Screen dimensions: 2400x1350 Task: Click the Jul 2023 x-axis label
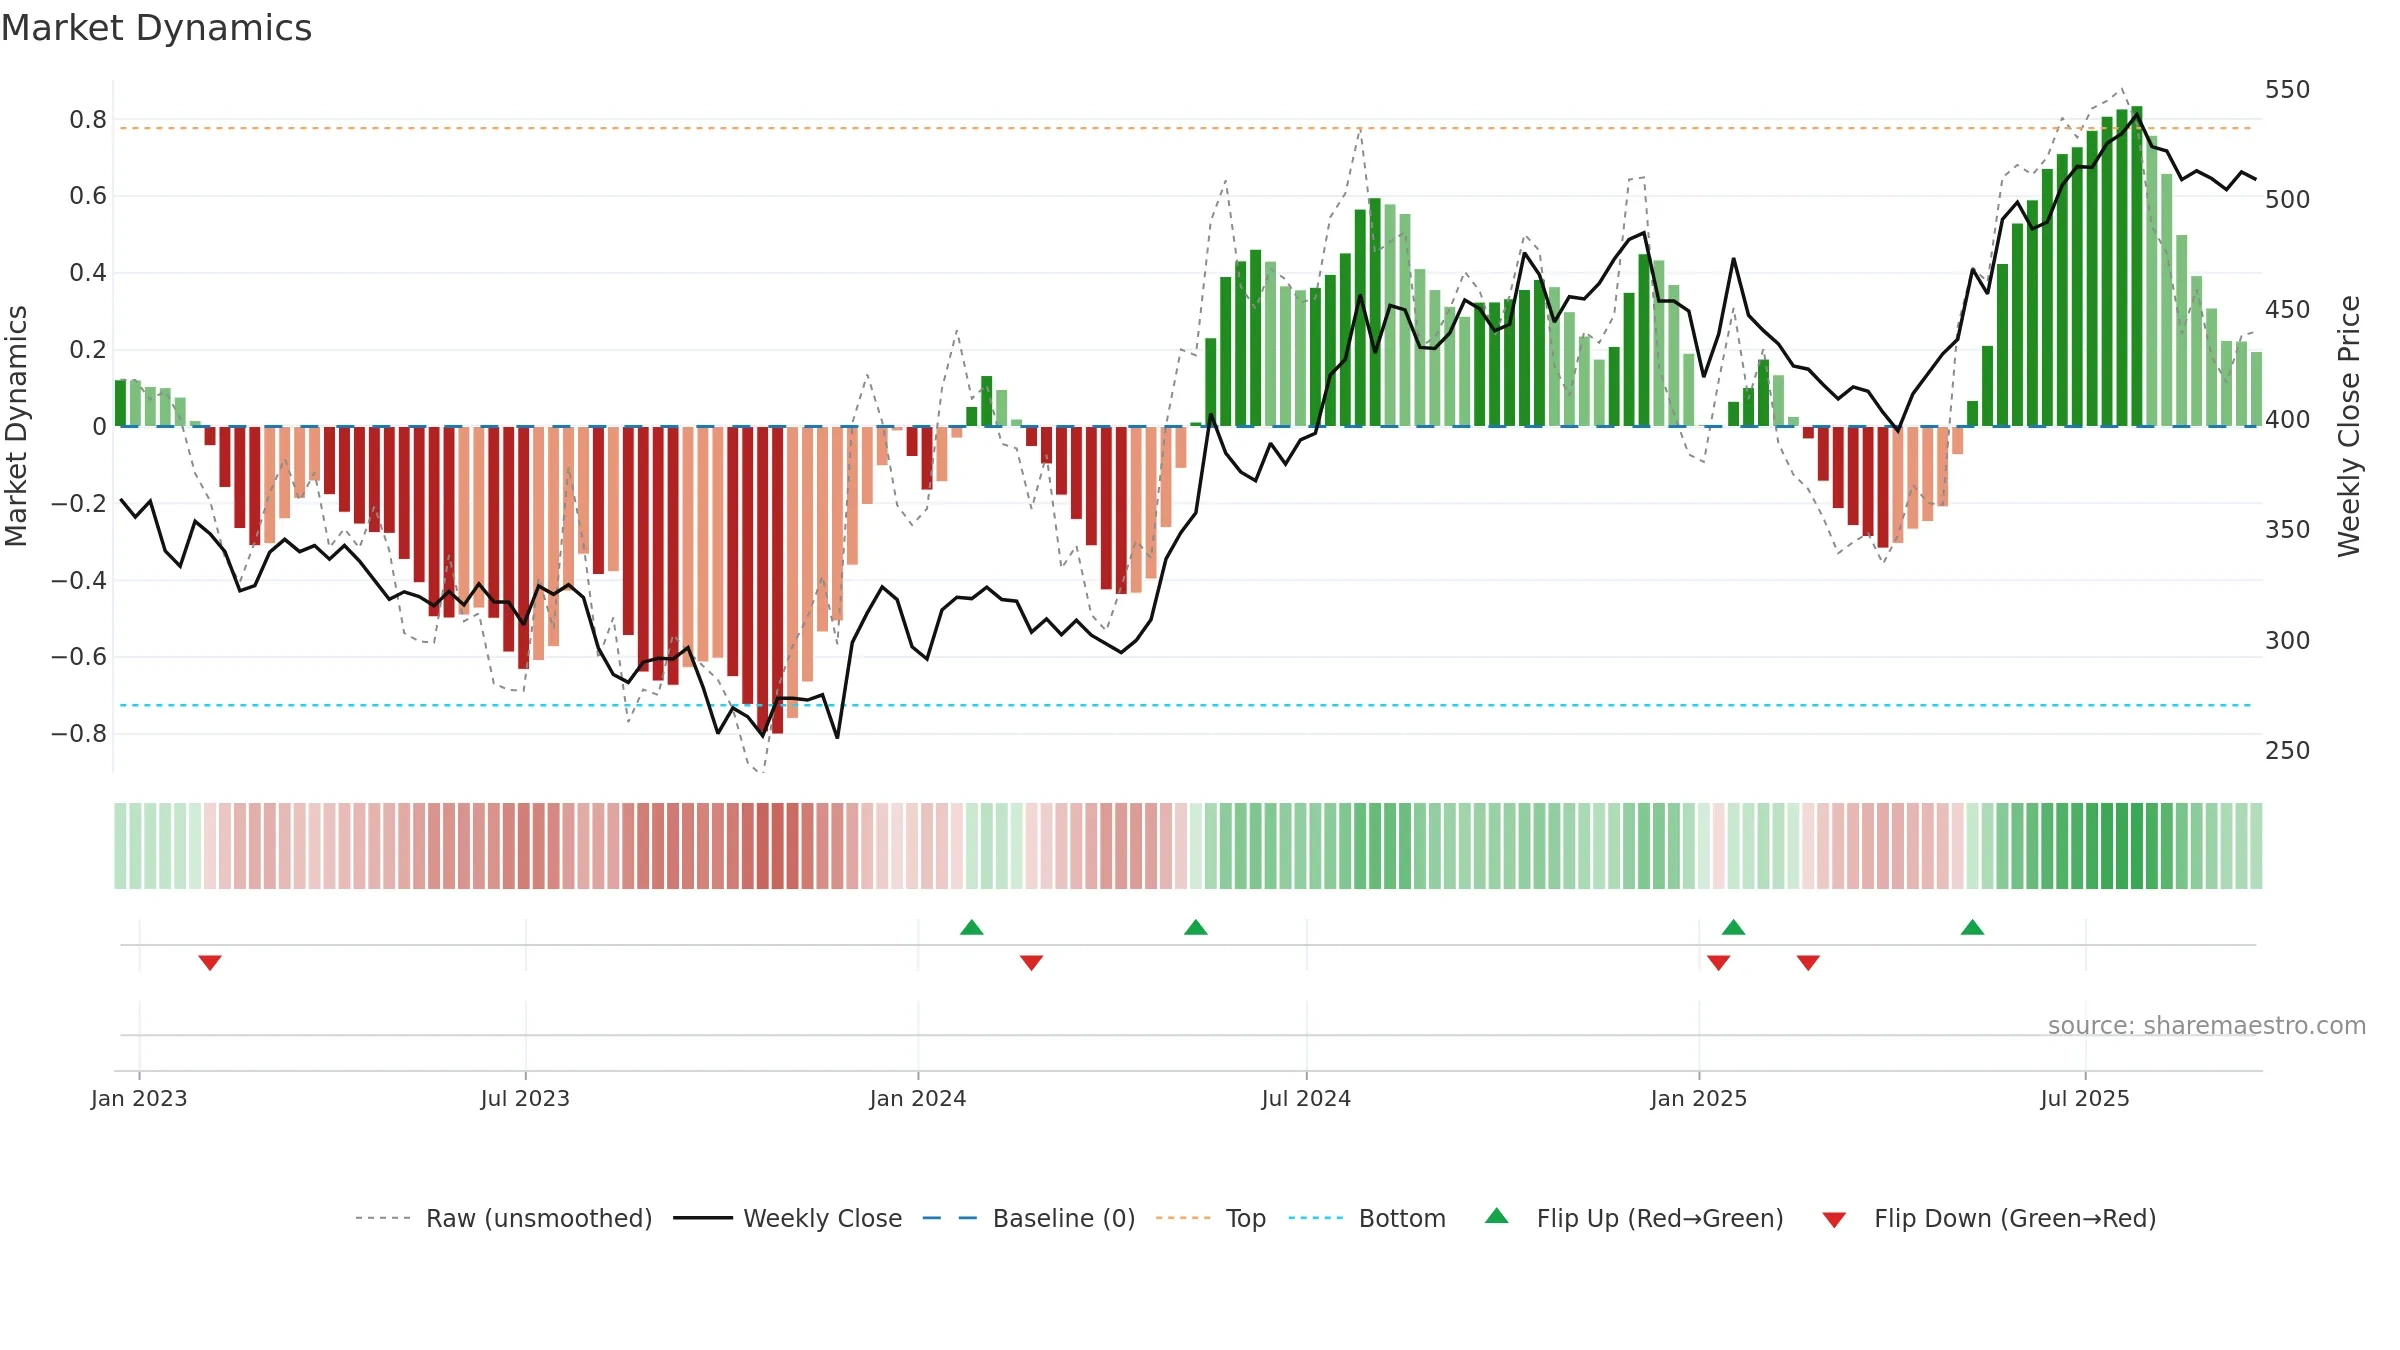[525, 1099]
